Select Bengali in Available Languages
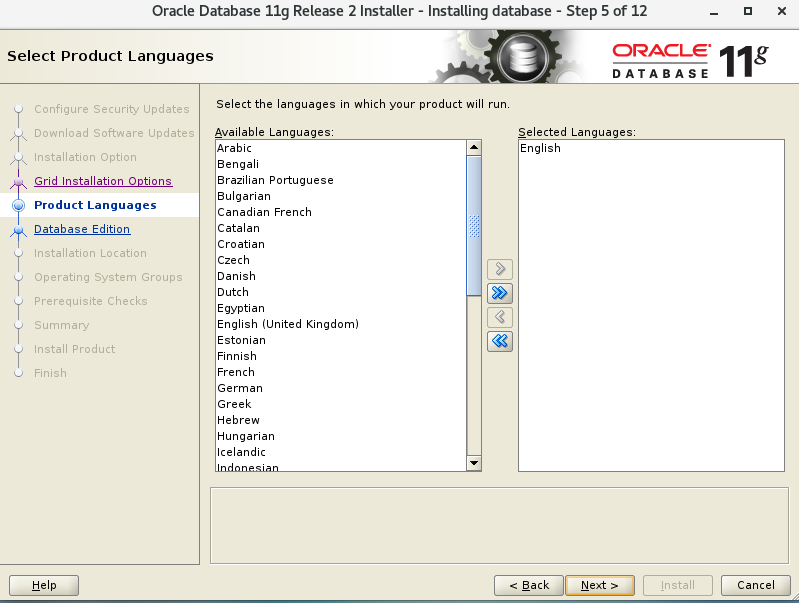The width and height of the screenshot is (799, 603). [x=341, y=164]
